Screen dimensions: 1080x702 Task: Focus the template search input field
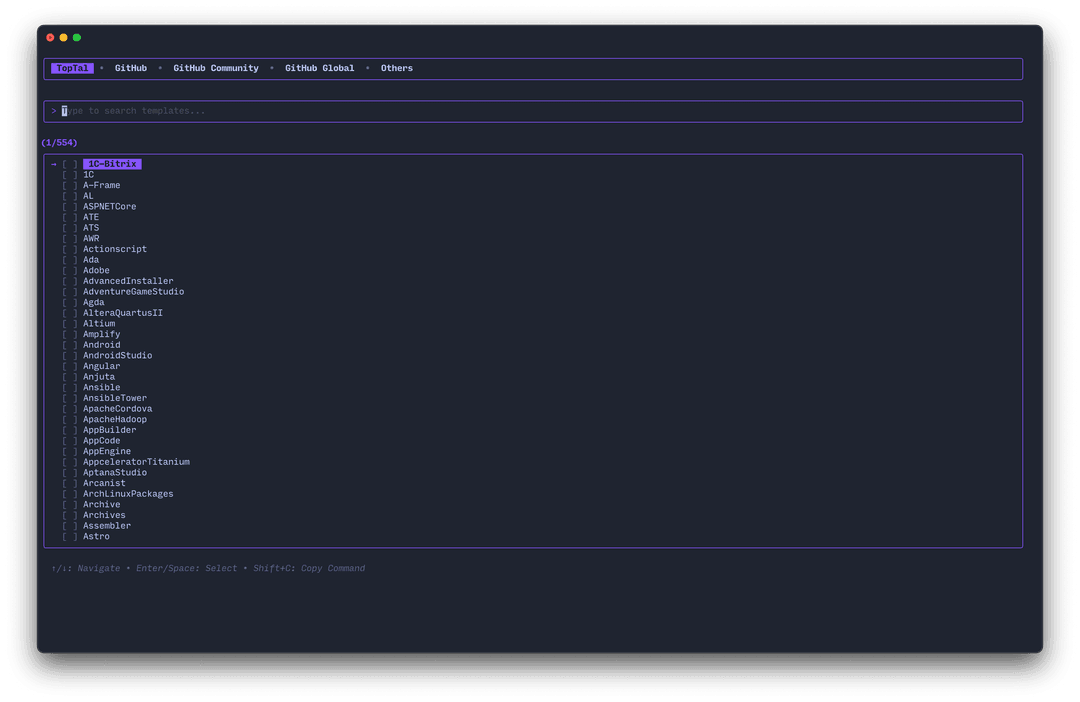532,111
